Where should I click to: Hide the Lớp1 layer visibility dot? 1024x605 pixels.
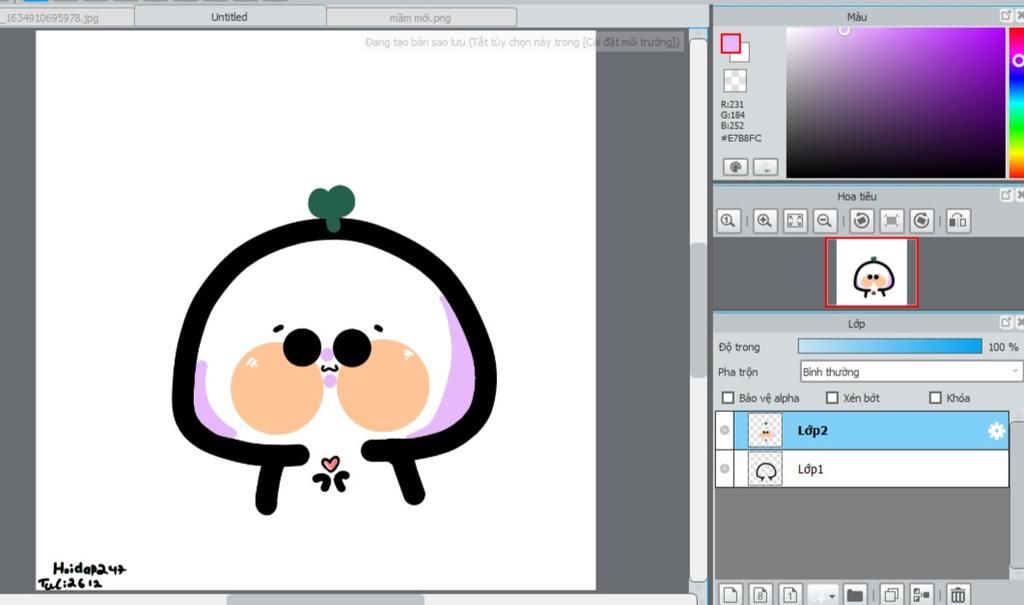(x=725, y=469)
